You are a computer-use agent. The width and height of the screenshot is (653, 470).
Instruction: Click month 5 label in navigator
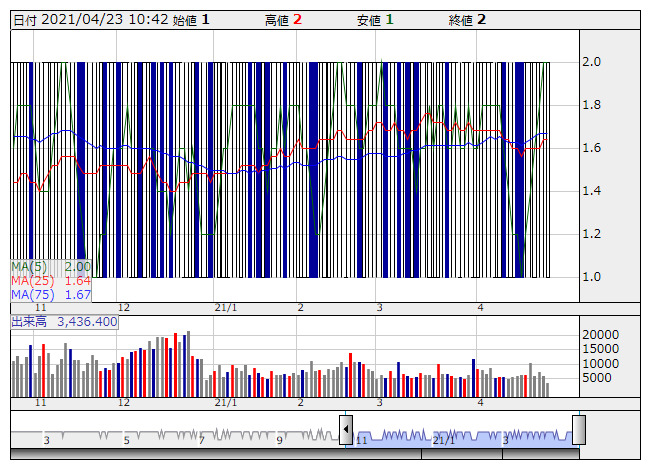127,440
